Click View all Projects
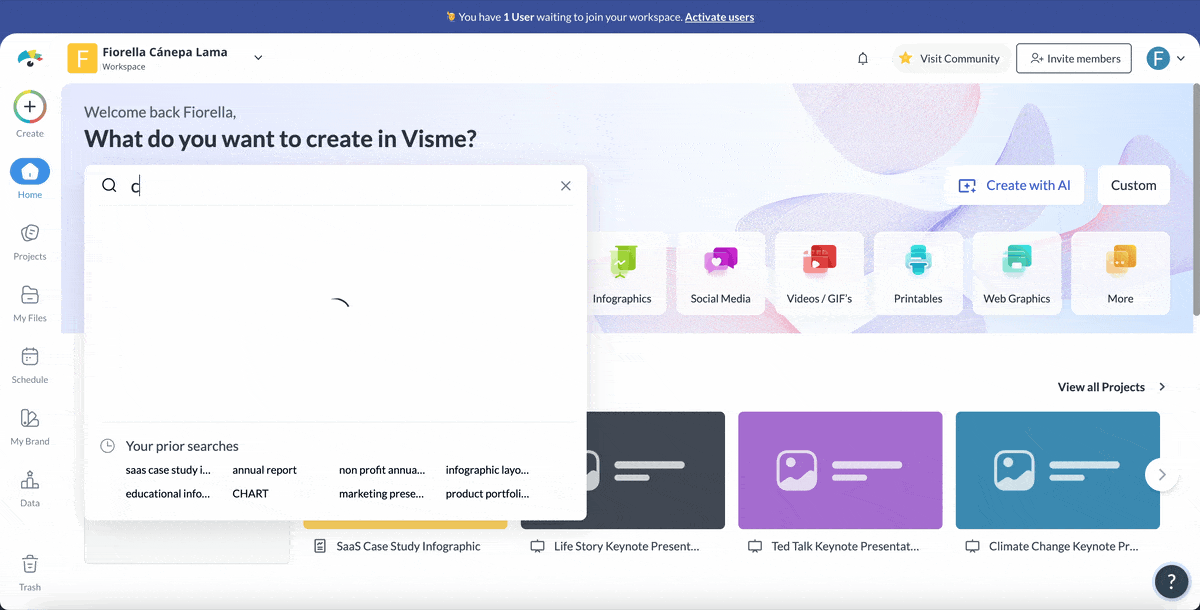The height and width of the screenshot is (610, 1200). coord(1100,386)
